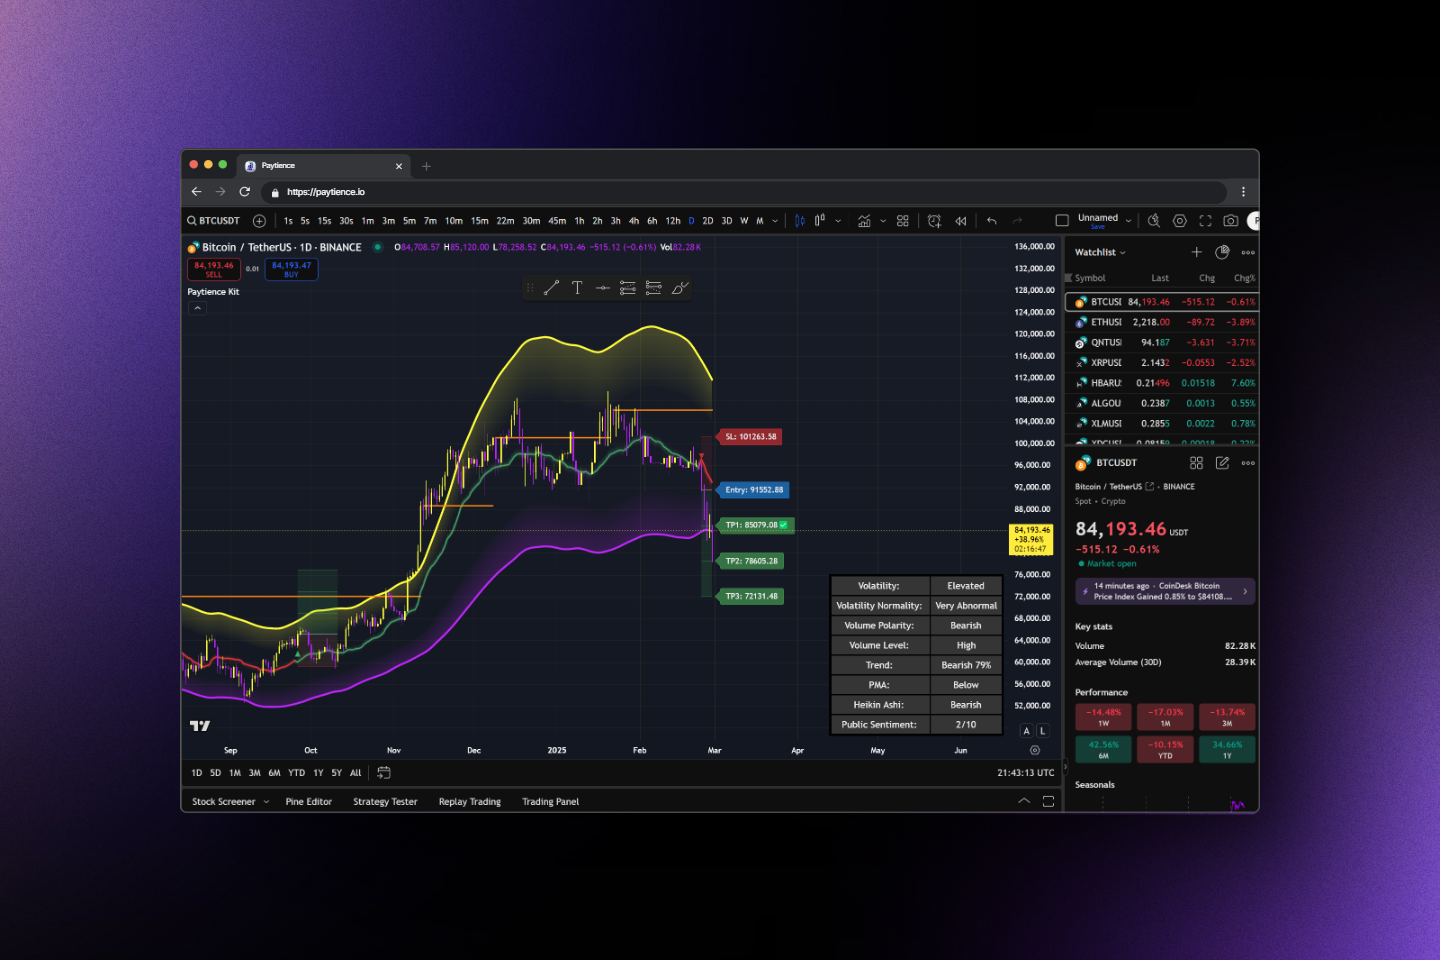Image resolution: width=1440 pixels, height=960 pixels.
Task: Open watchlist advanced view pie icon
Action: pos(1222,252)
